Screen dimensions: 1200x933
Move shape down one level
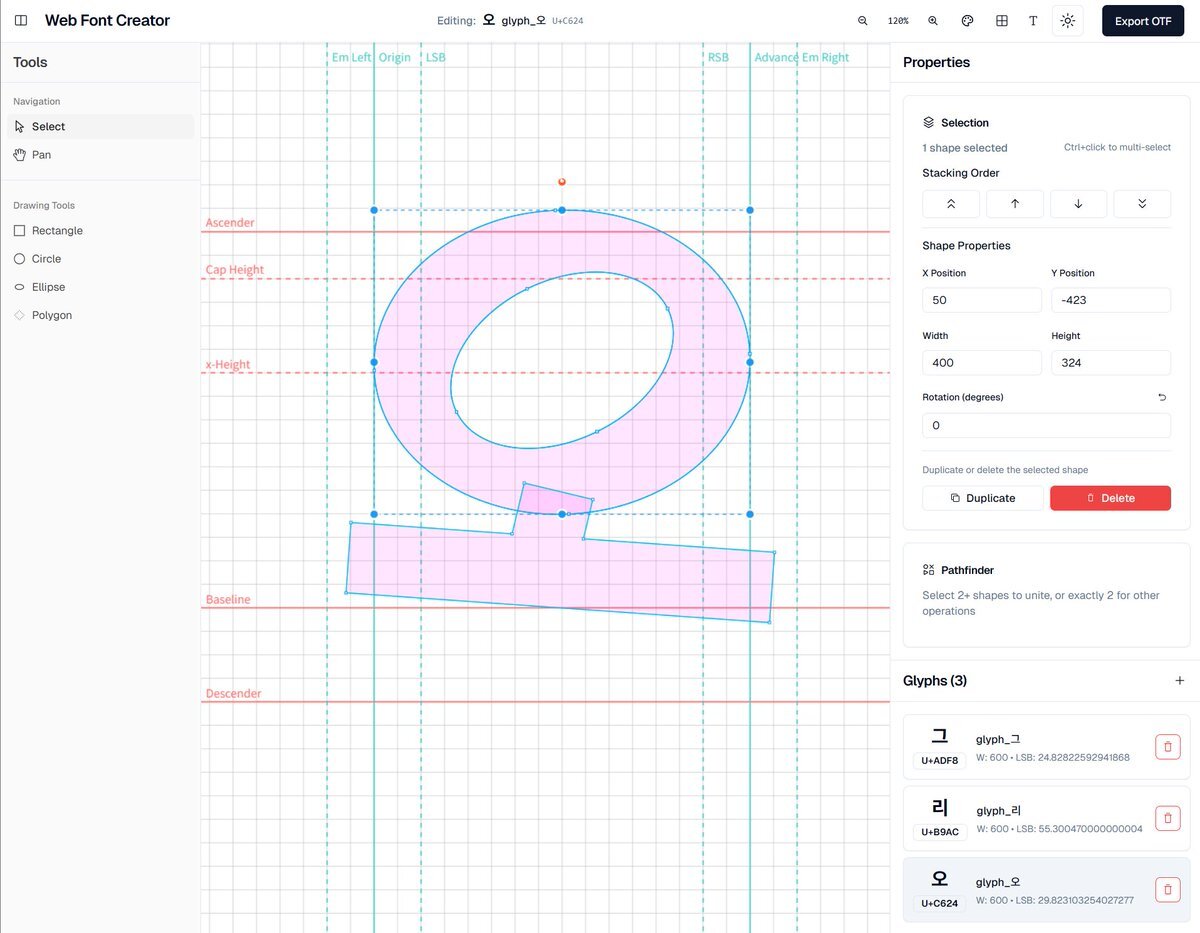click(1078, 204)
